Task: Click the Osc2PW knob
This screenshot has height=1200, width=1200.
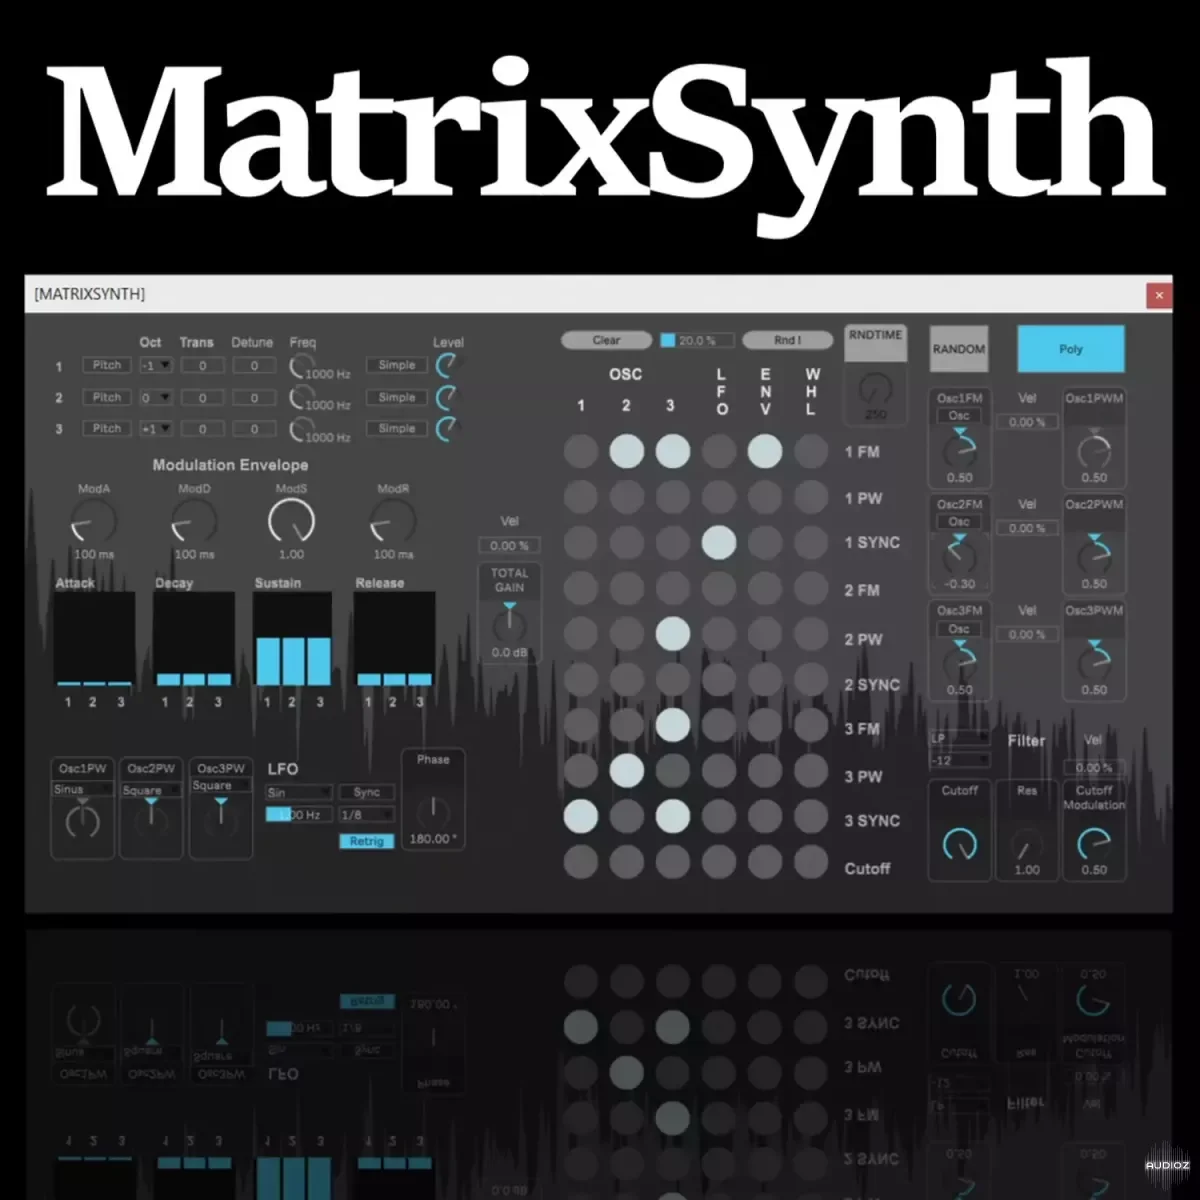Action: pos(151,820)
